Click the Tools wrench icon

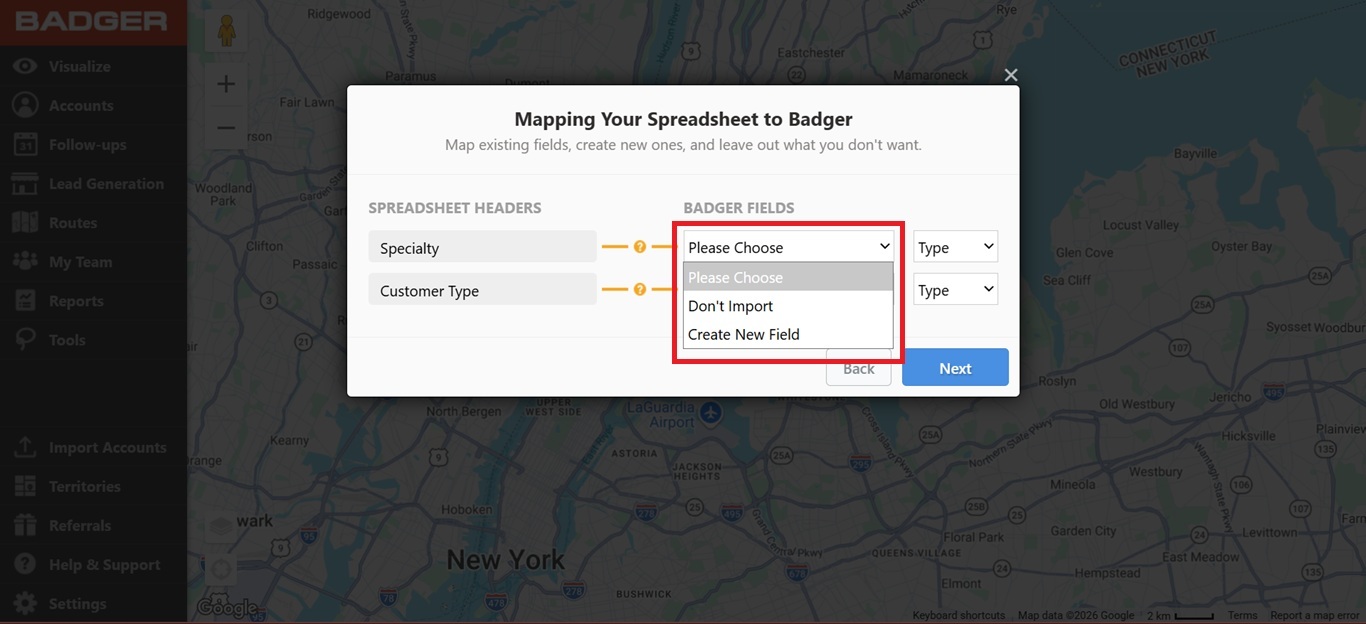25,340
